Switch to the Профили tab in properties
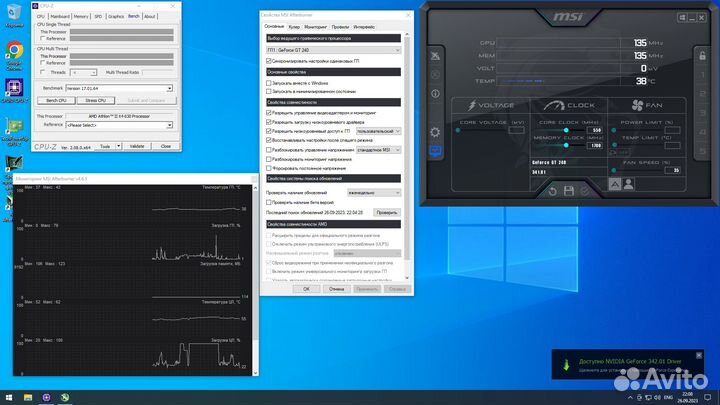 click(340, 27)
